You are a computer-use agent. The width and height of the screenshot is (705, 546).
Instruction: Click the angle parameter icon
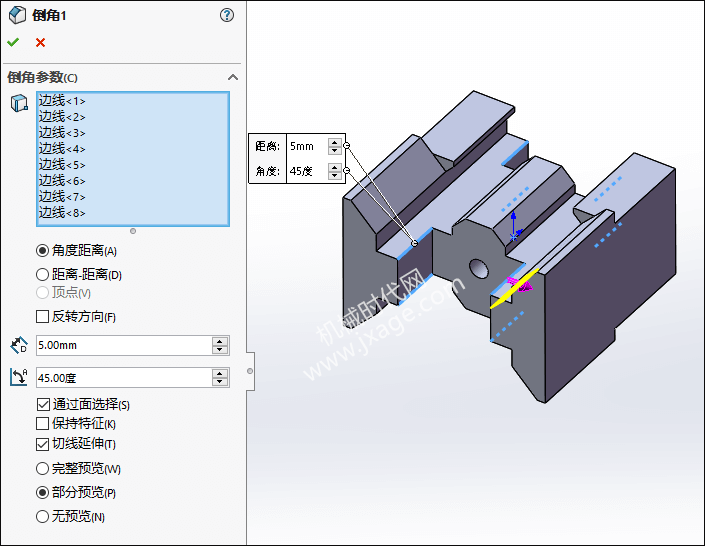point(19,377)
